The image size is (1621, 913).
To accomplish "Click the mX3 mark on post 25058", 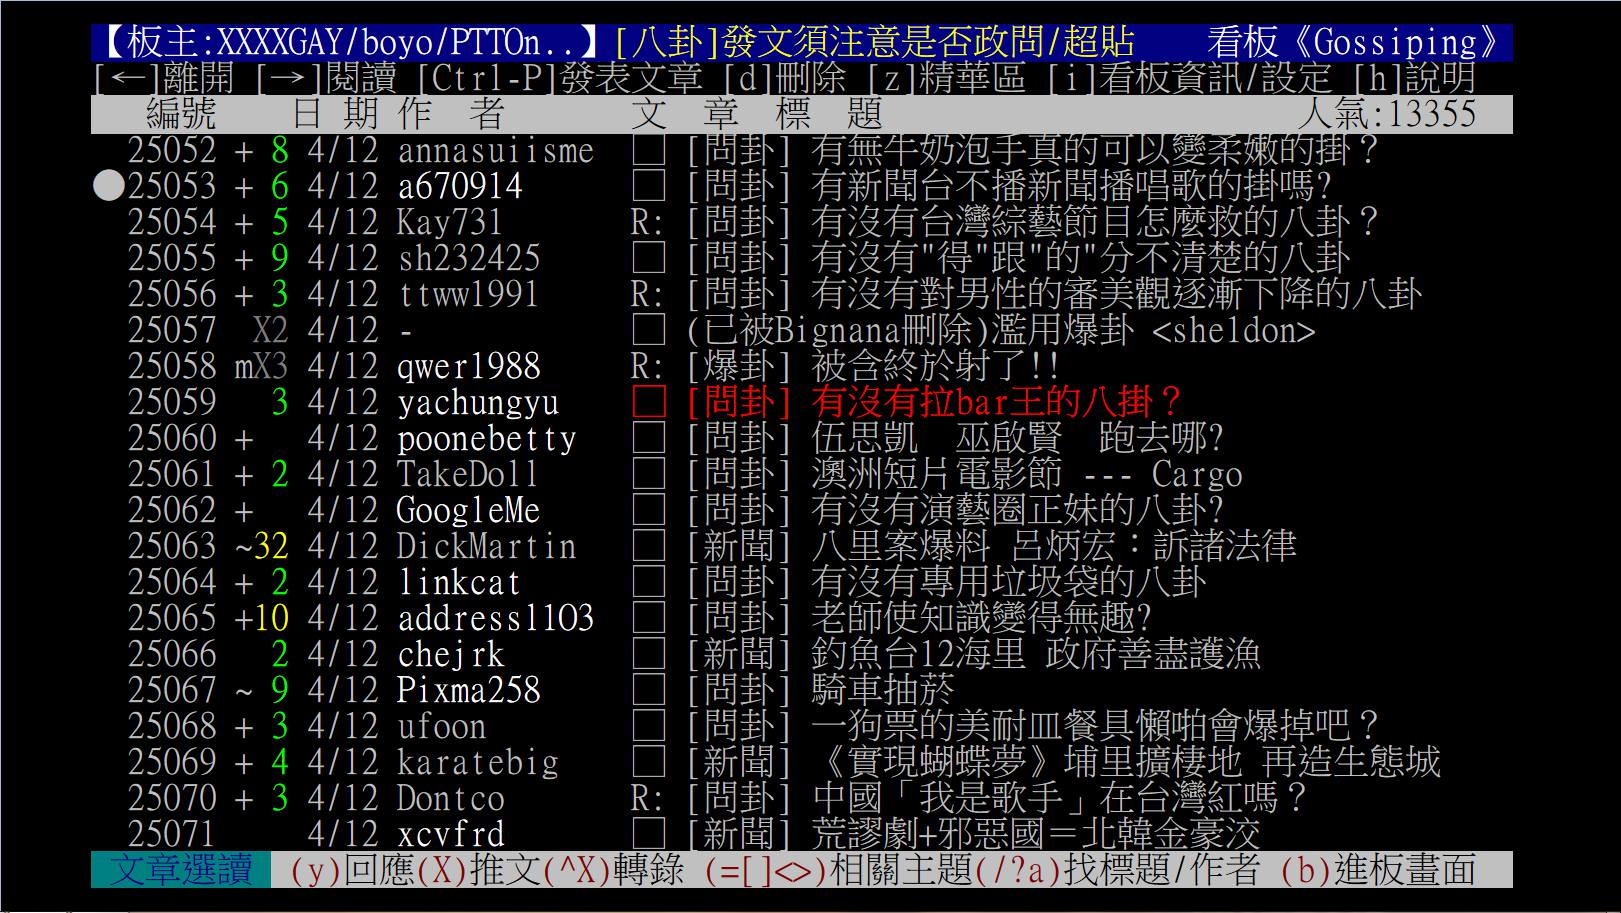I will click(x=261, y=366).
